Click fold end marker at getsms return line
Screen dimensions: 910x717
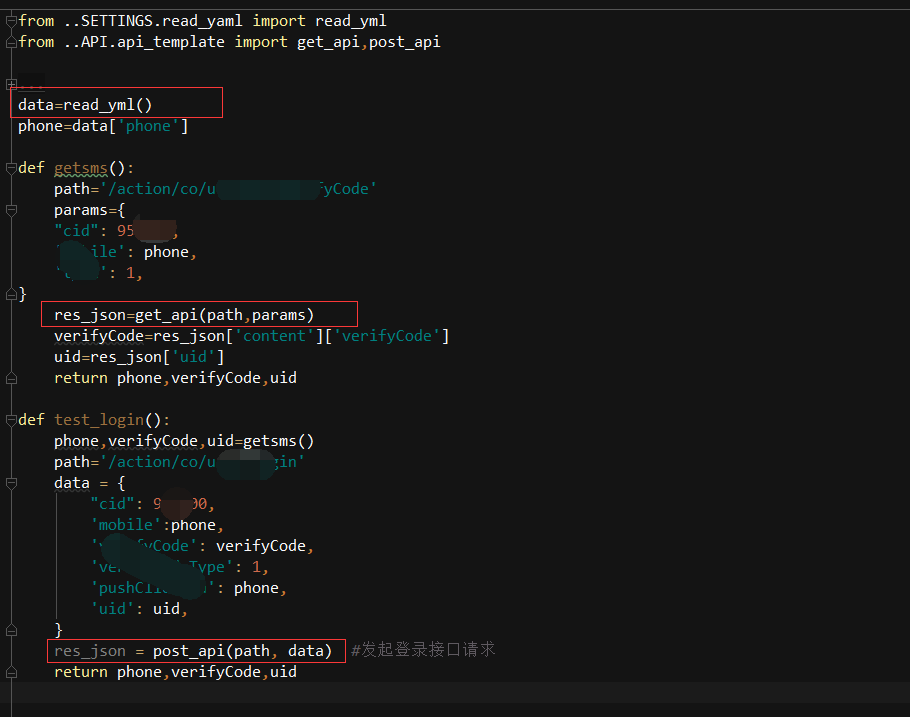(x=11, y=379)
